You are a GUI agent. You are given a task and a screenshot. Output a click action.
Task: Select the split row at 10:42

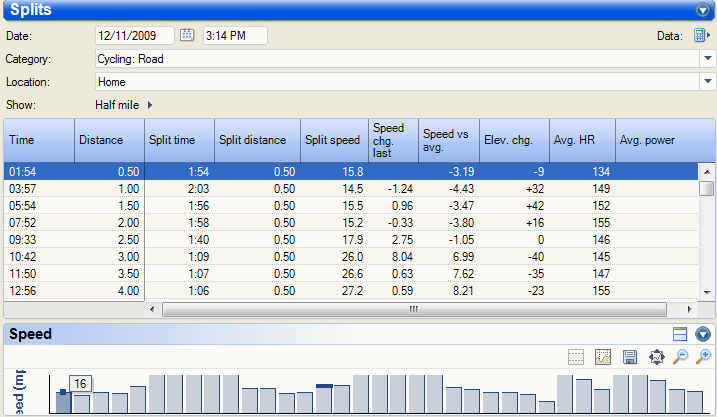pyautogui.click(x=351, y=257)
